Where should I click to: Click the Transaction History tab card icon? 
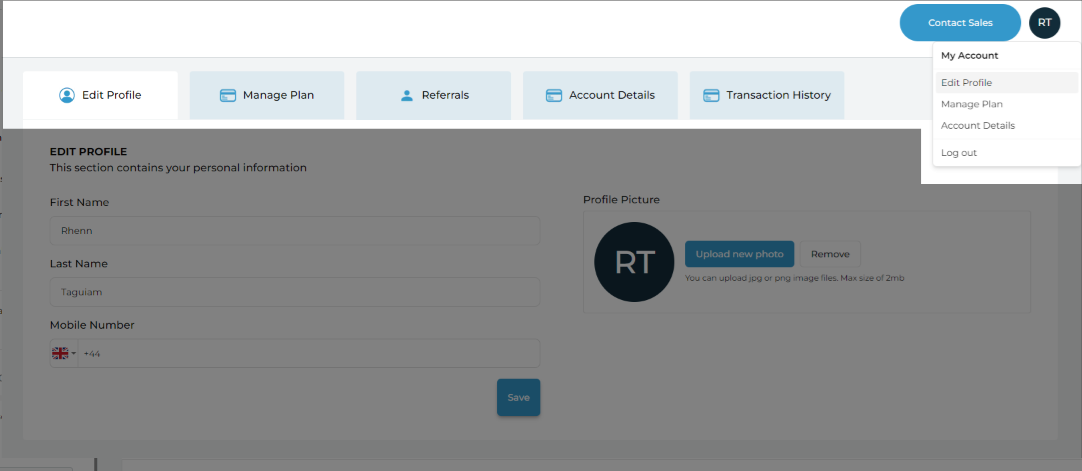click(x=711, y=95)
